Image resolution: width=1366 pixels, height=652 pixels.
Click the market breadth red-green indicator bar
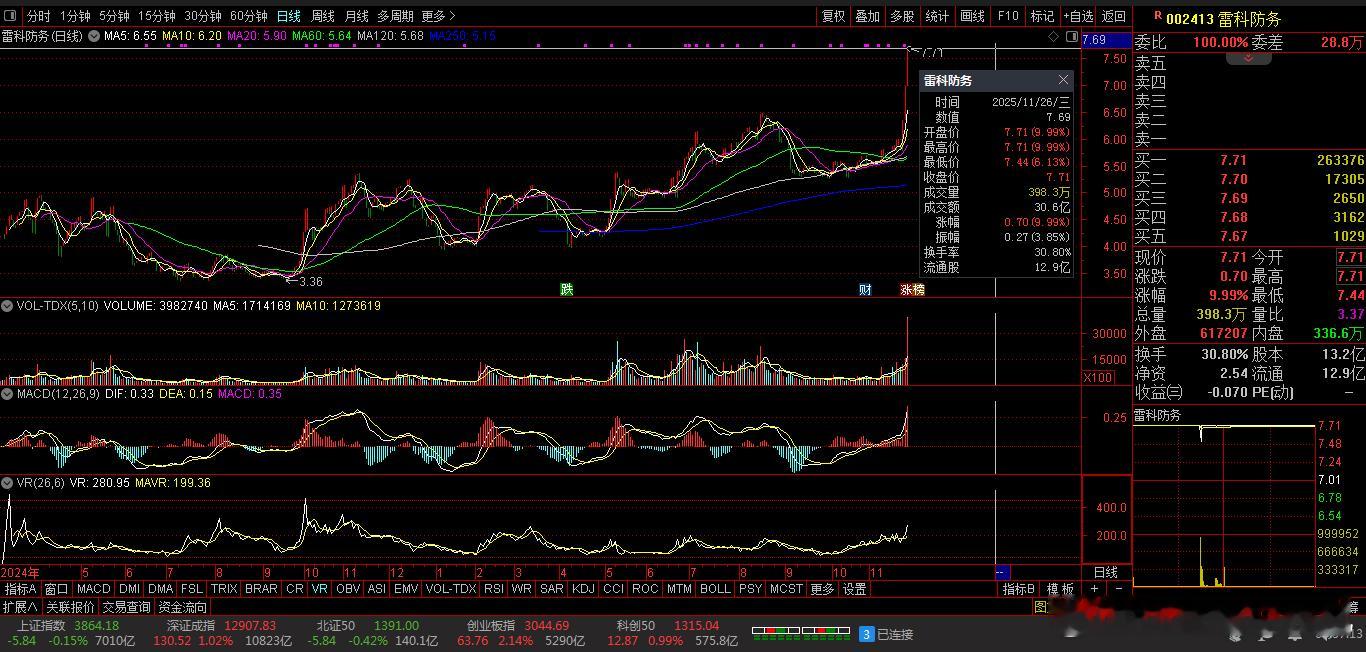802,632
